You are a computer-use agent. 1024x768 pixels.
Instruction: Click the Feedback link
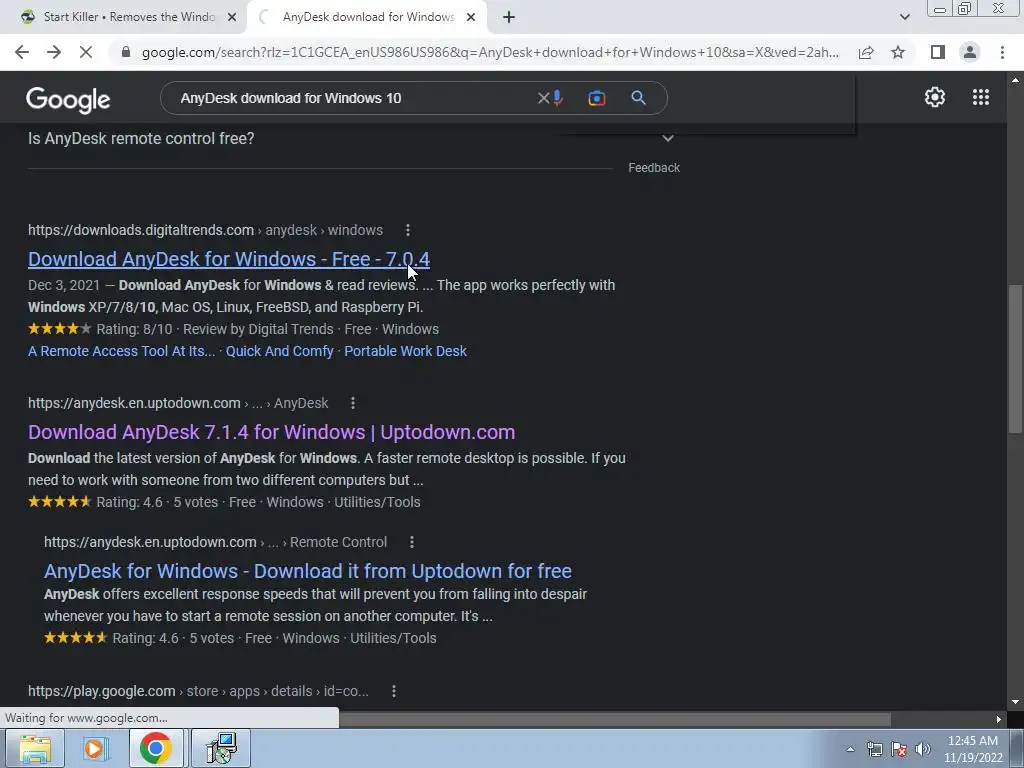click(x=654, y=168)
